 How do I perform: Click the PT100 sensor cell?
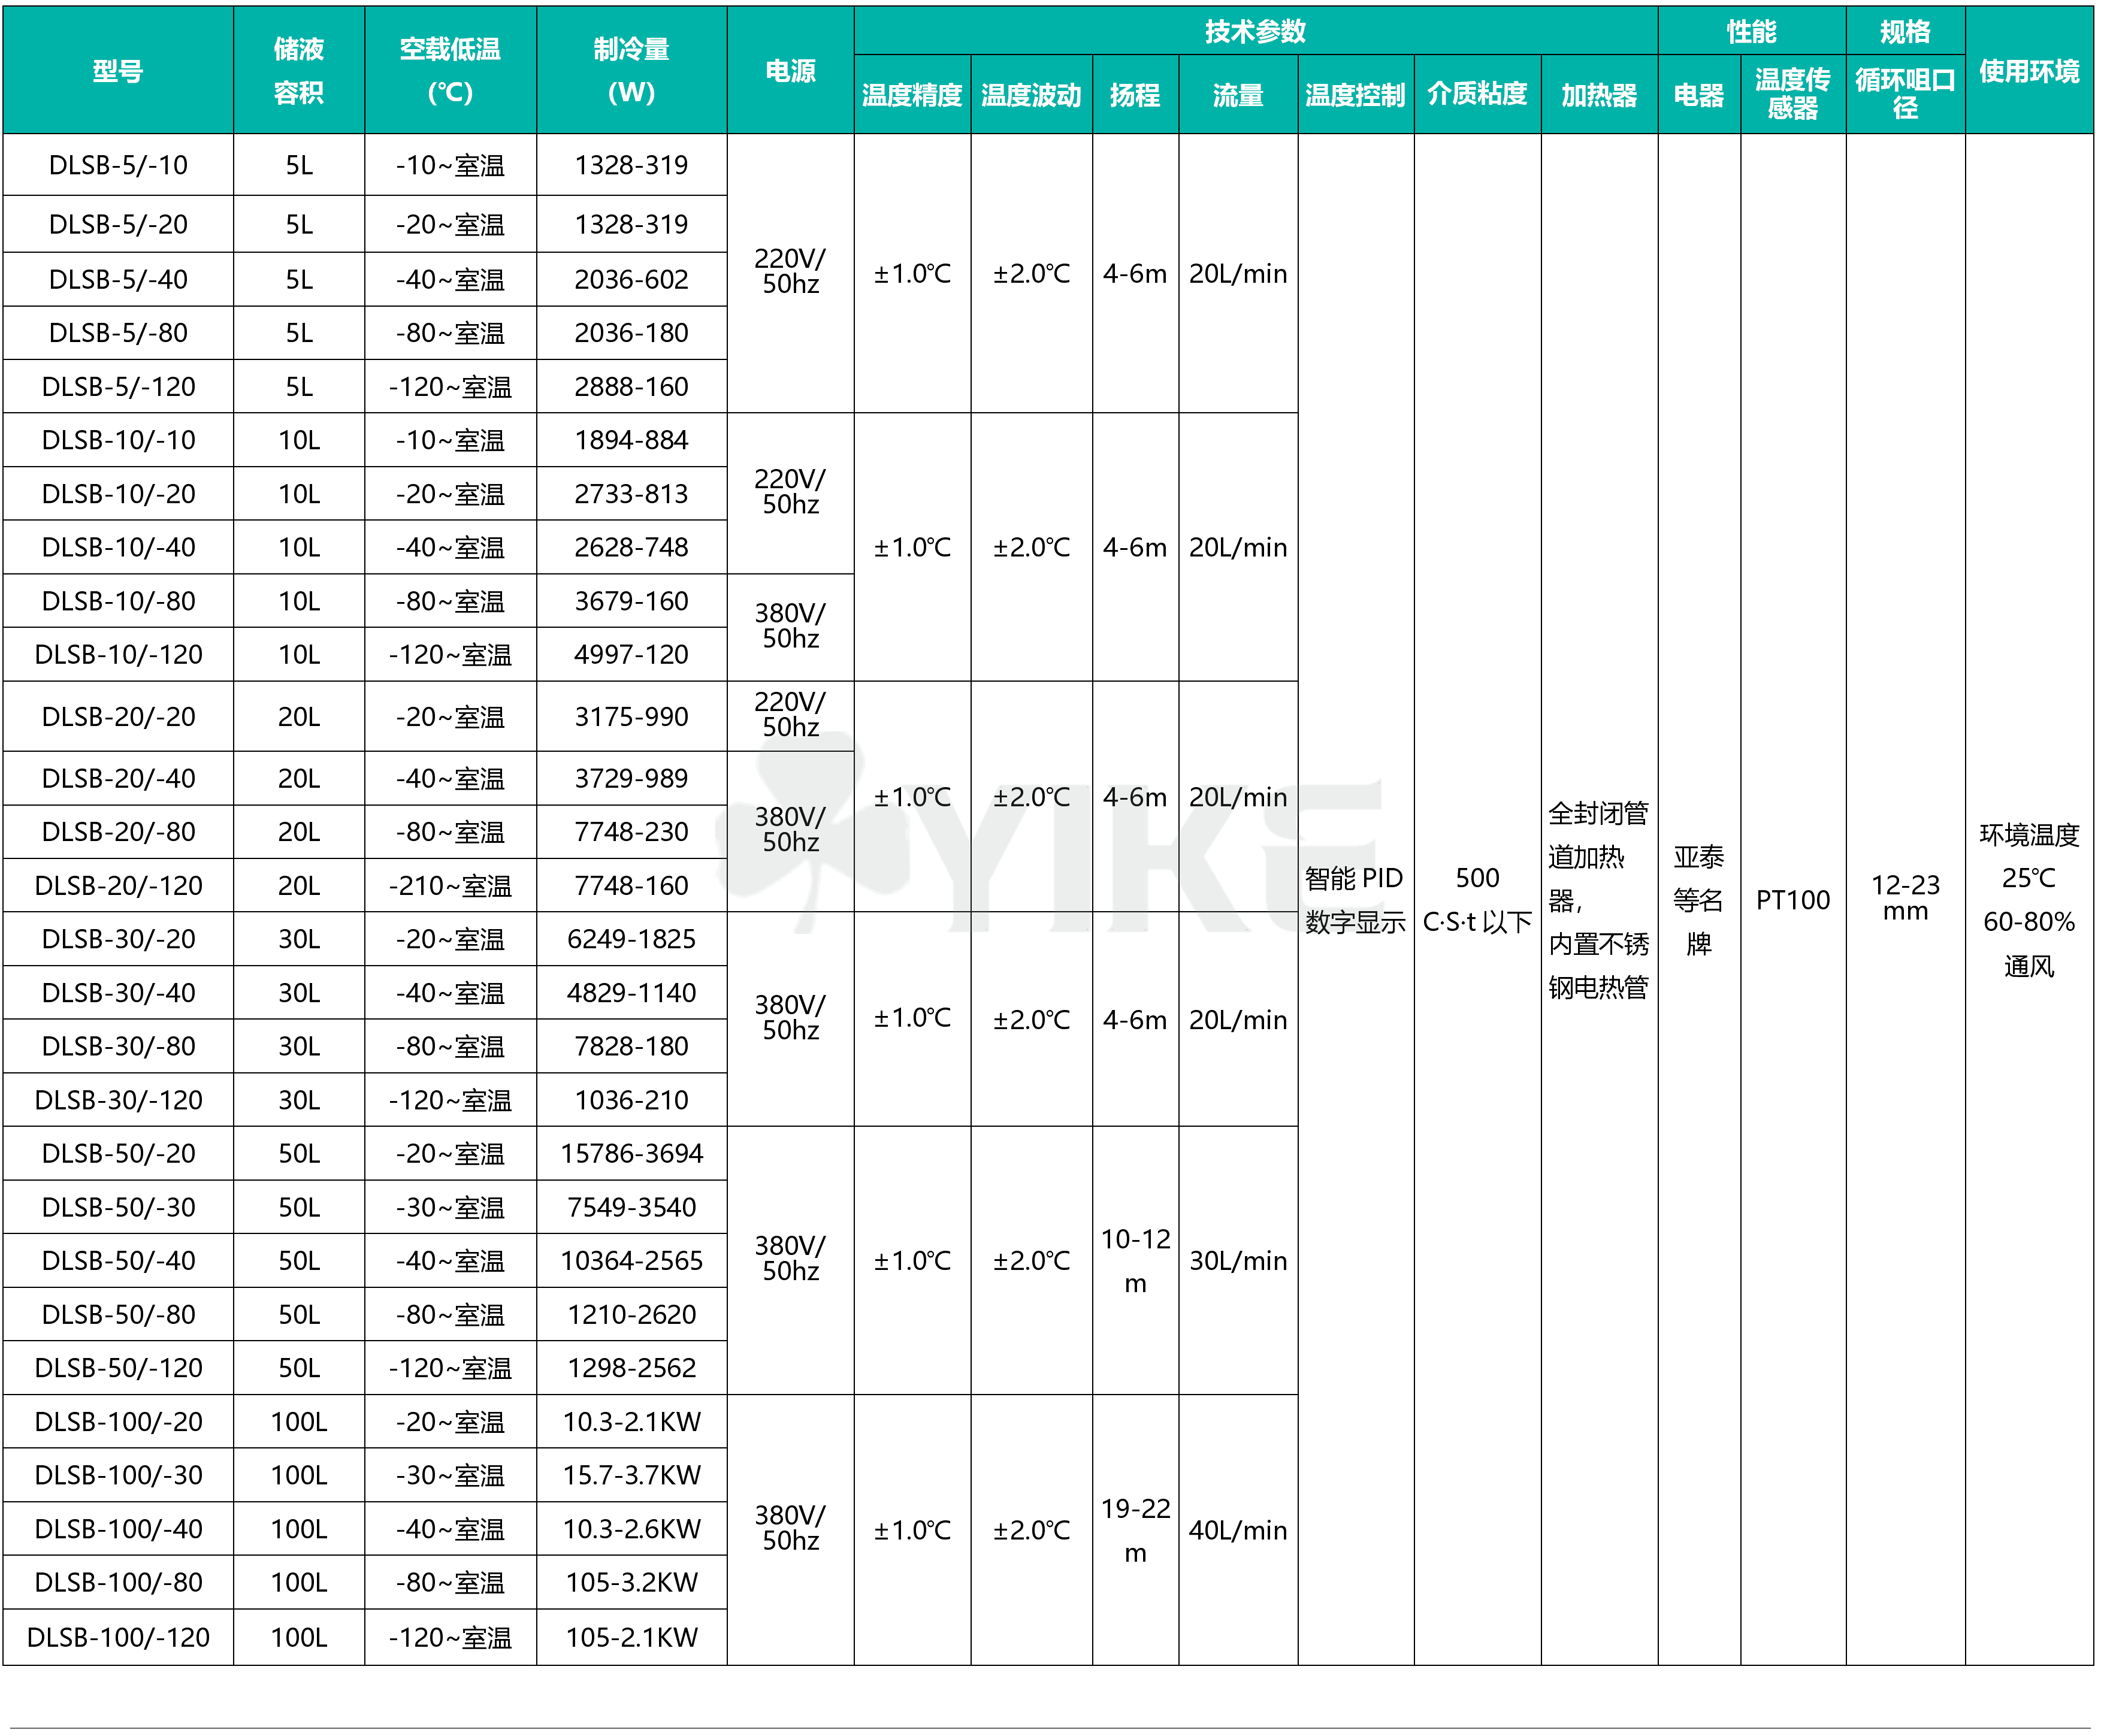pos(1792,900)
